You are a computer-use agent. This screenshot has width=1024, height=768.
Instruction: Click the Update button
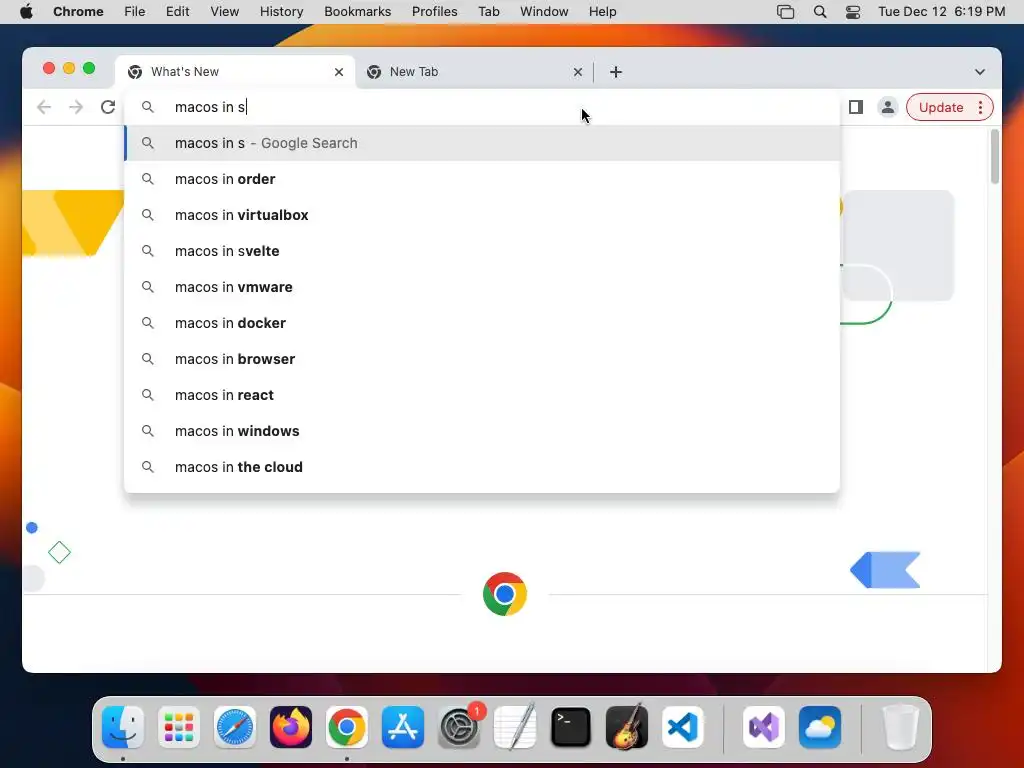point(940,107)
